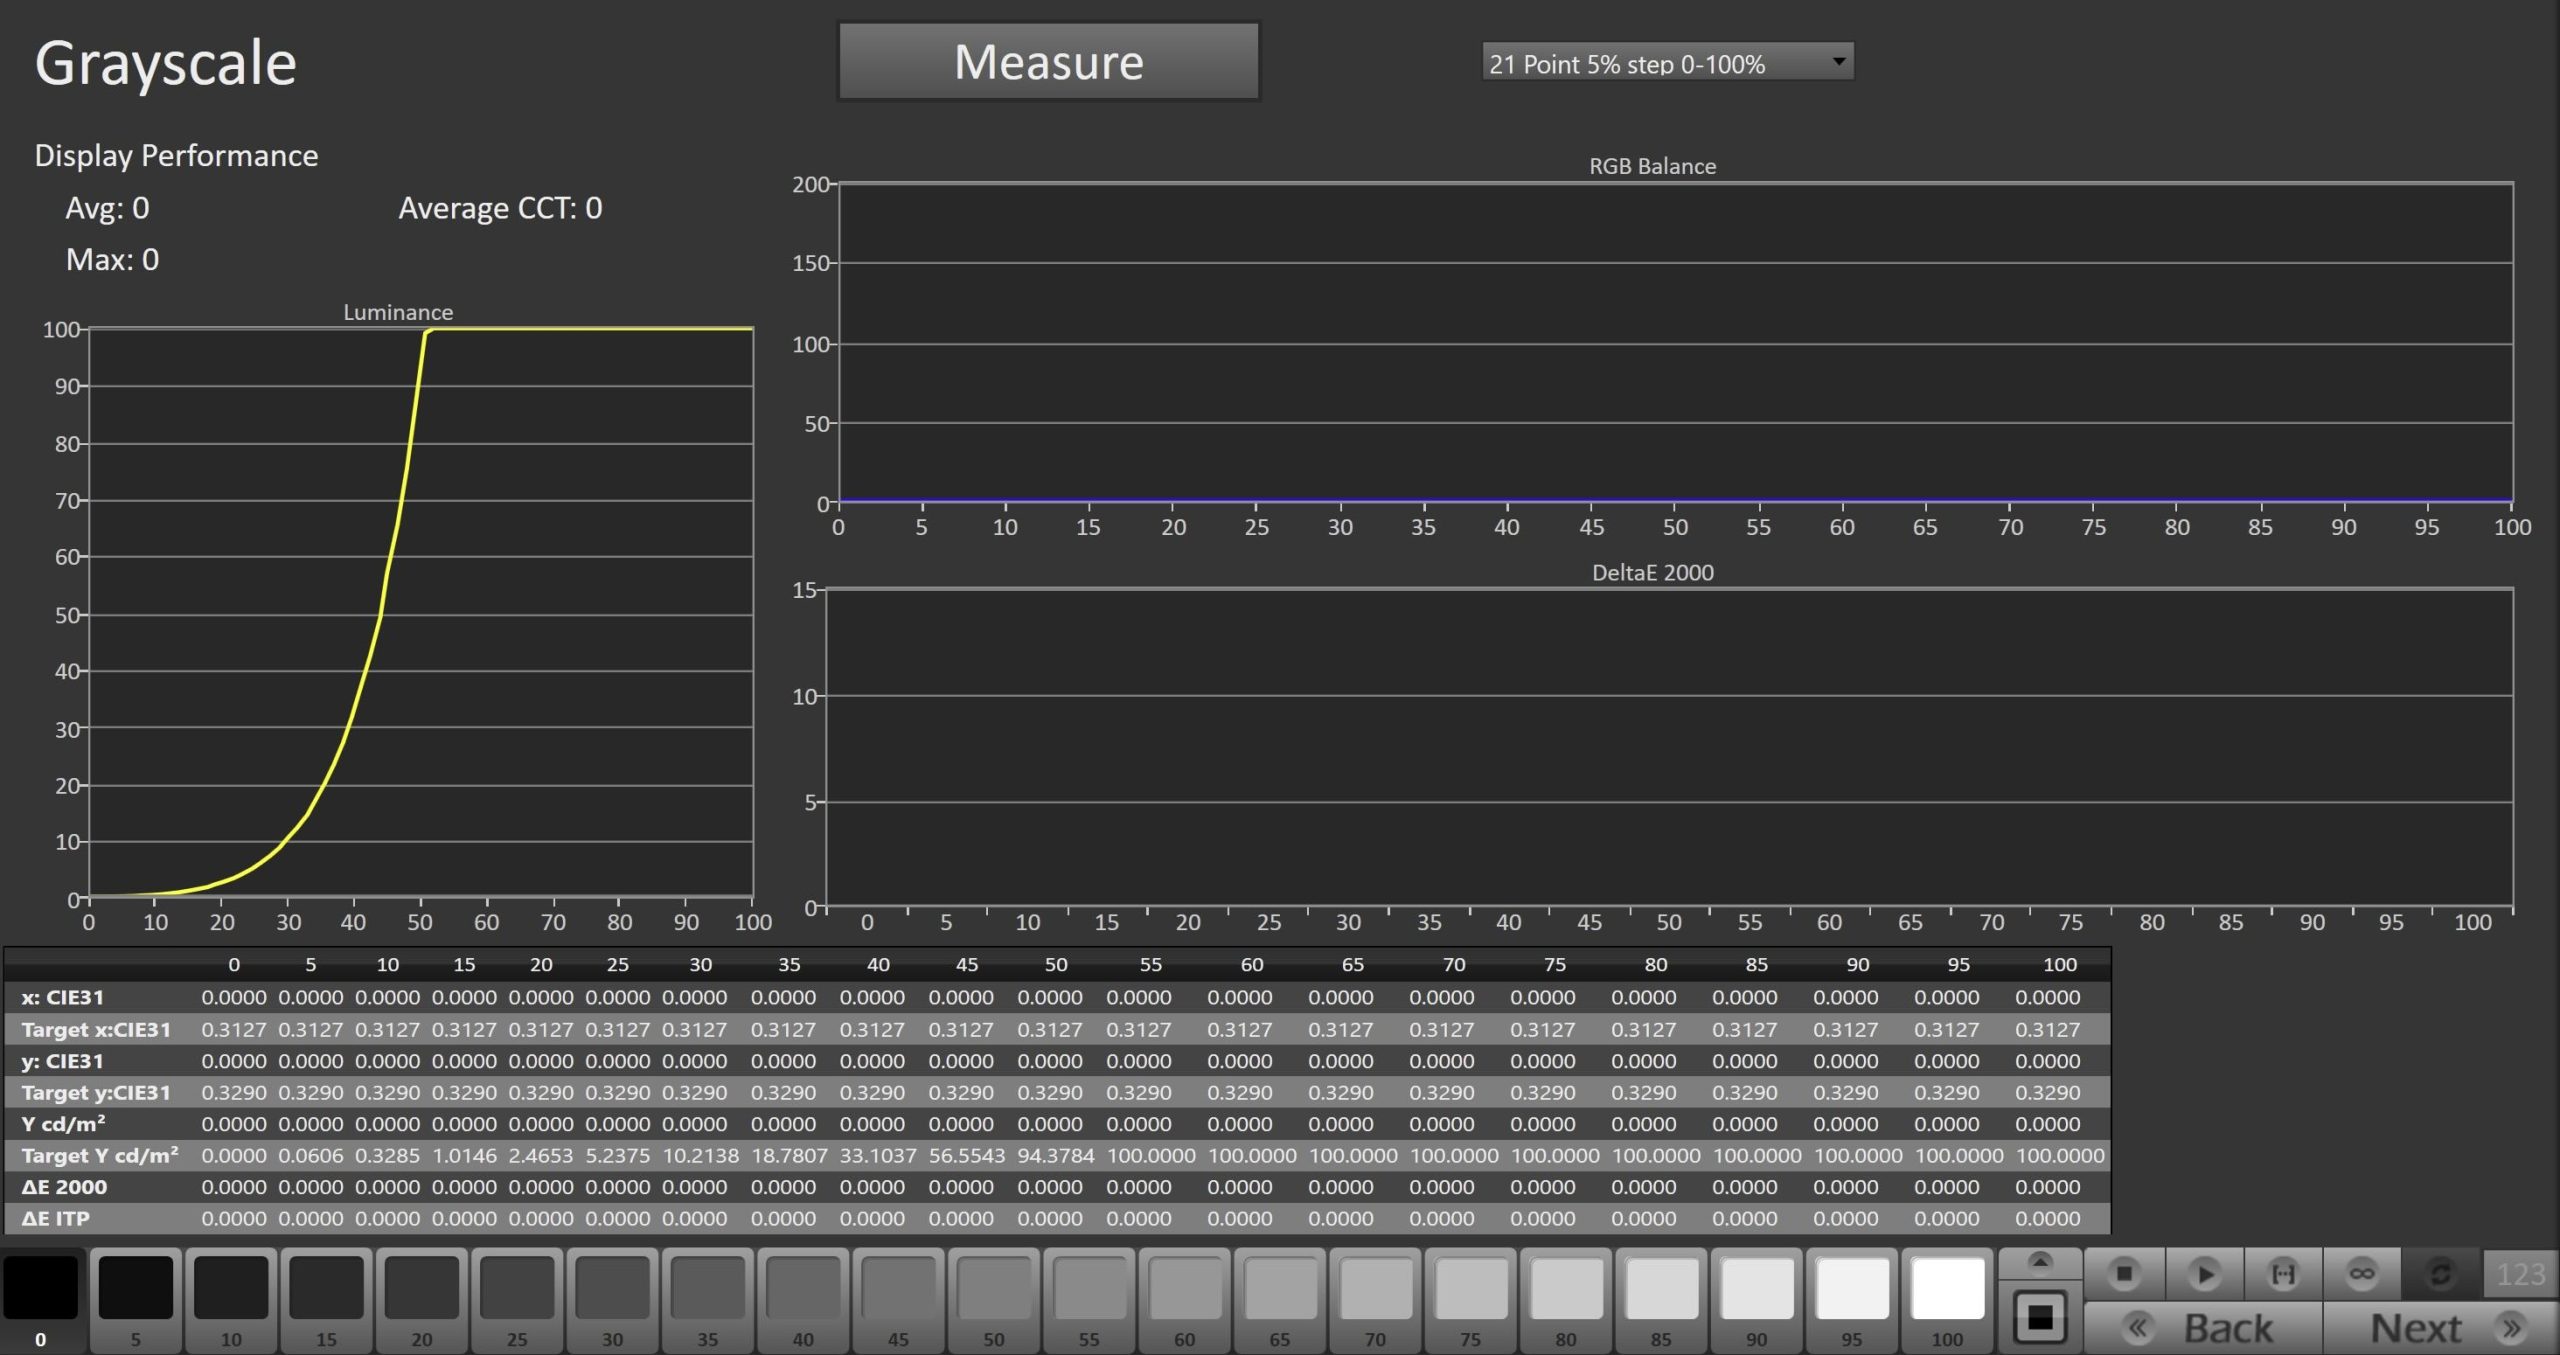Click Target Y value 1.0146
Viewport: 2560px width, 1355px height.
pyautogui.click(x=464, y=1155)
